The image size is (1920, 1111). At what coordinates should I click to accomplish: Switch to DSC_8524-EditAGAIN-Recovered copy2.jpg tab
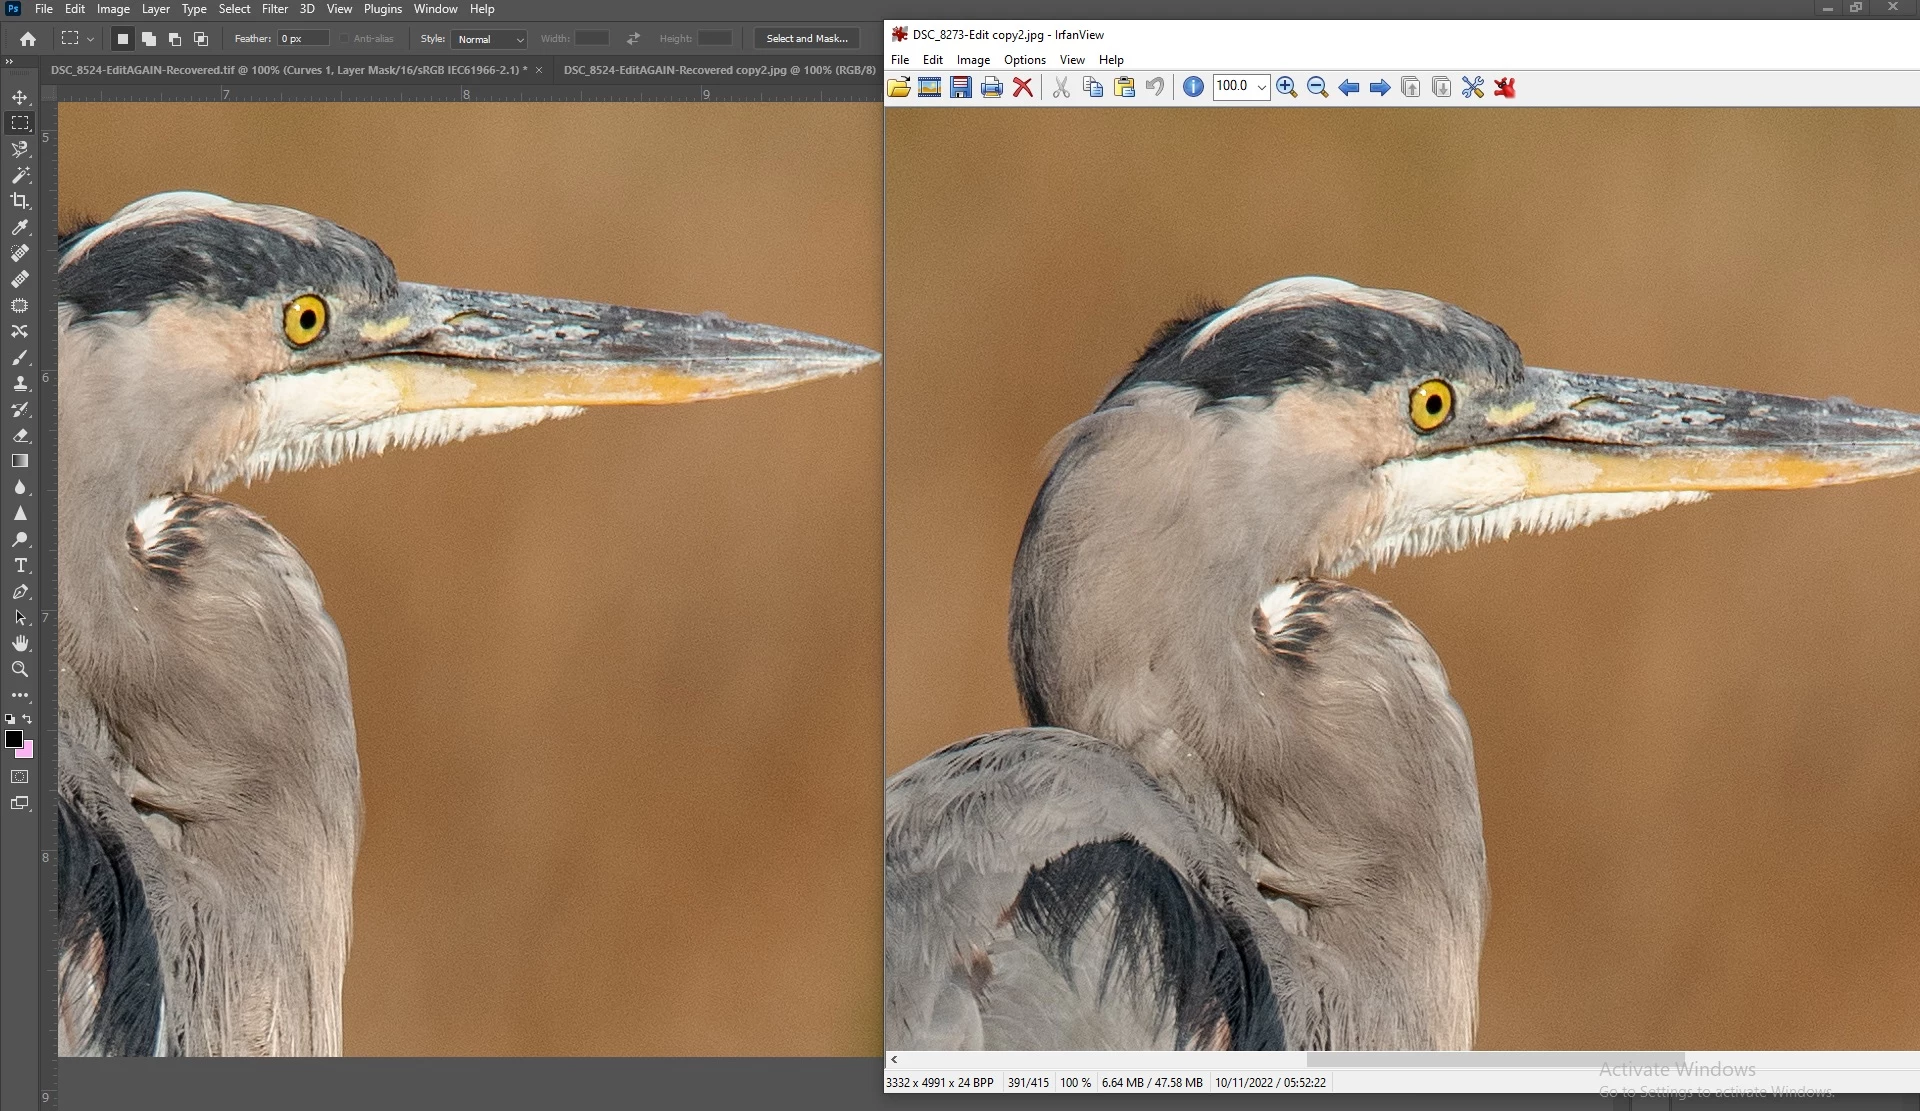[x=718, y=70]
